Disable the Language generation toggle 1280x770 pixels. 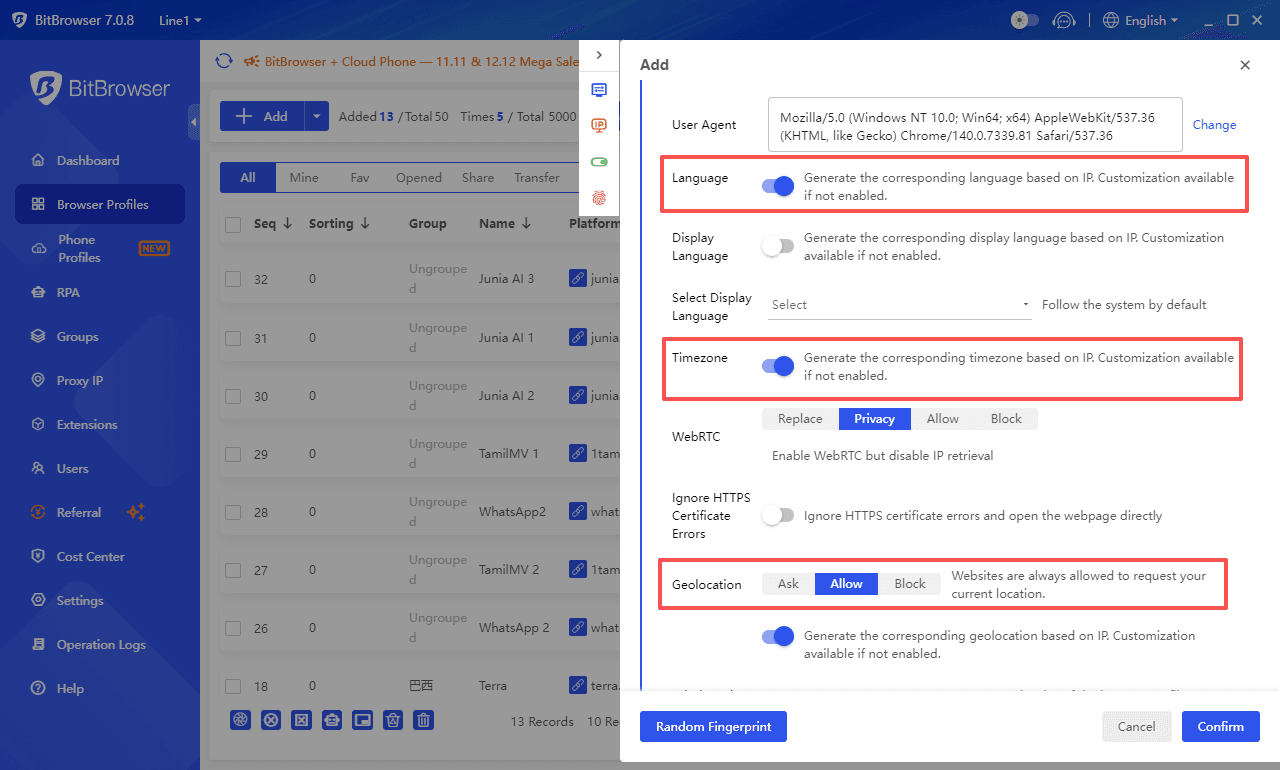pyautogui.click(x=778, y=185)
